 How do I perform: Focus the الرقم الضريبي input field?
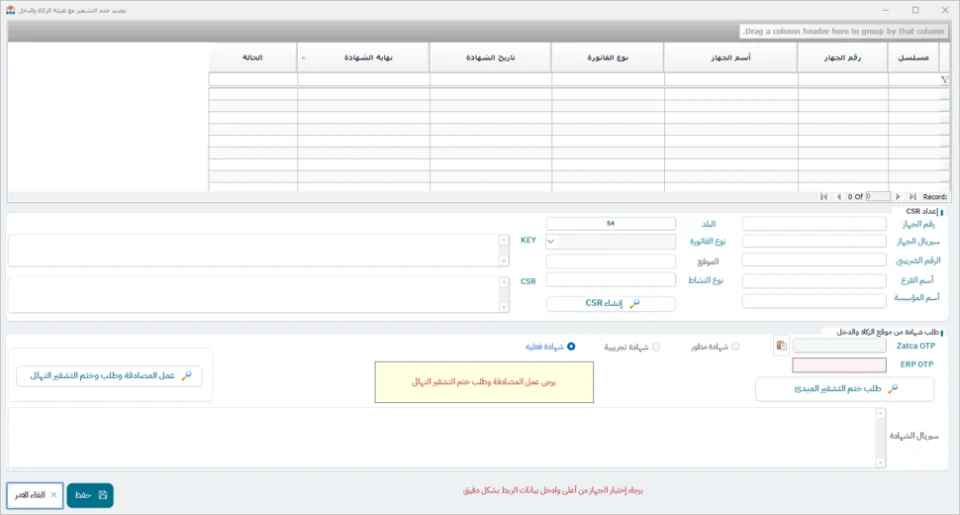tap(814, 260)
